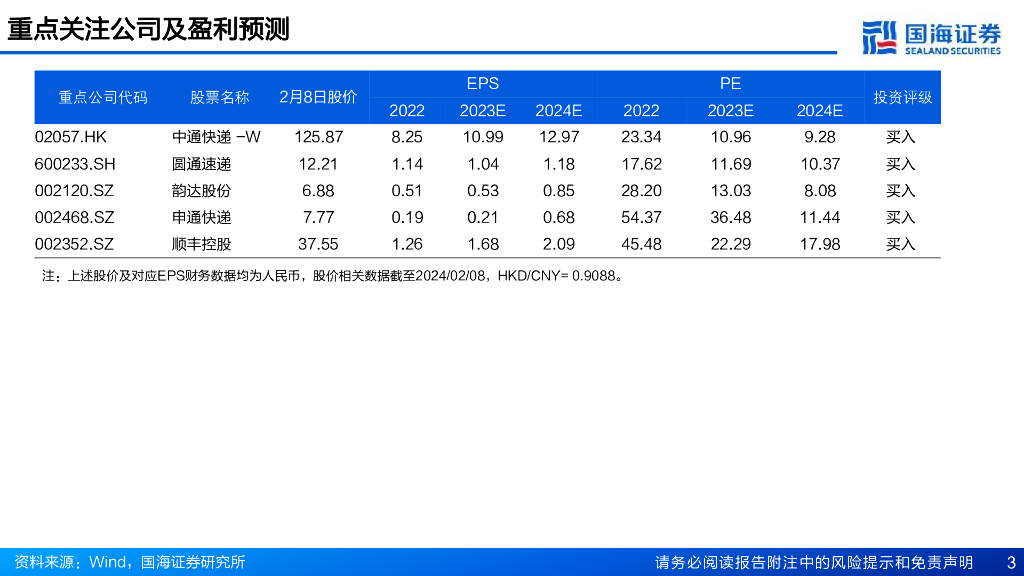Click the PE group header
Image resolution: width=1024 pixels, height=576 pixels.
(730, 84)
